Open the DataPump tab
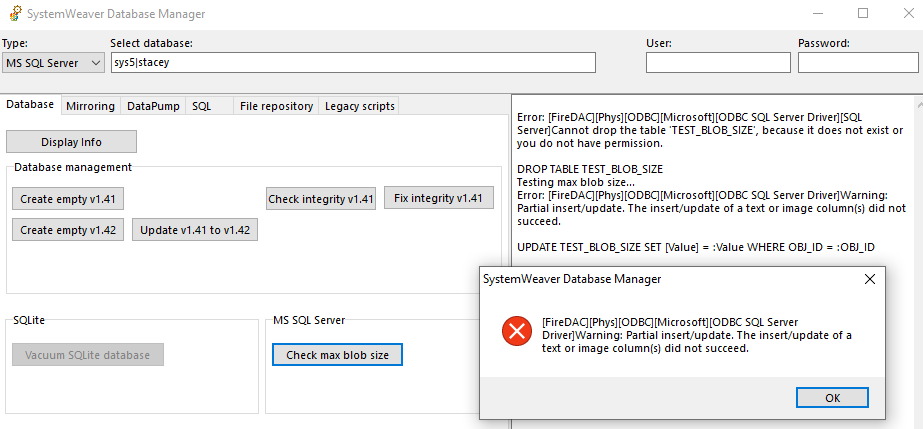This screenshot has height=429, width=923. click(x=153, y=107)
